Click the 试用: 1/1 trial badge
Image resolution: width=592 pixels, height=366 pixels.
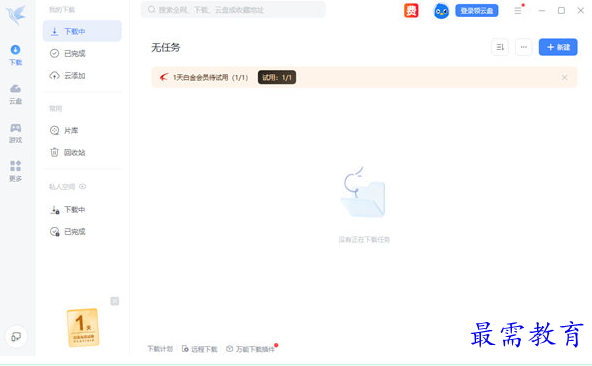277,77
